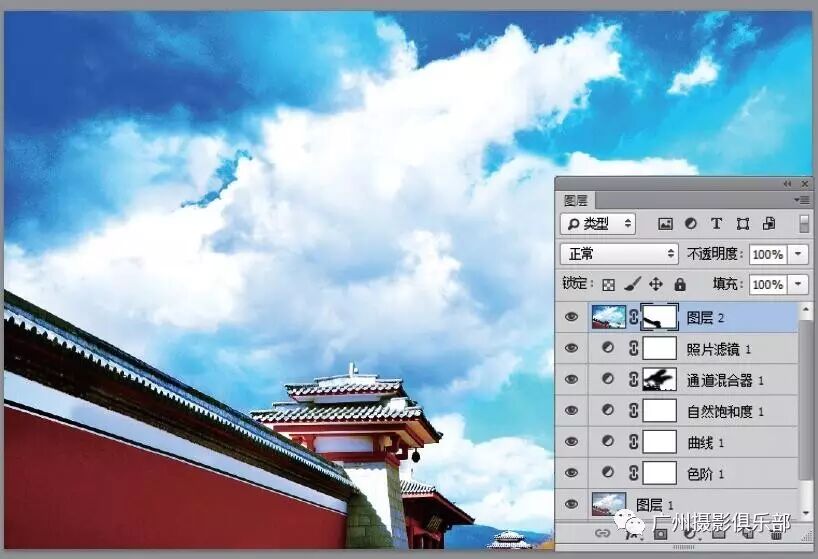
Task: Click adjustment icon of 曲线 1 layer
Action: click(608, 442)
